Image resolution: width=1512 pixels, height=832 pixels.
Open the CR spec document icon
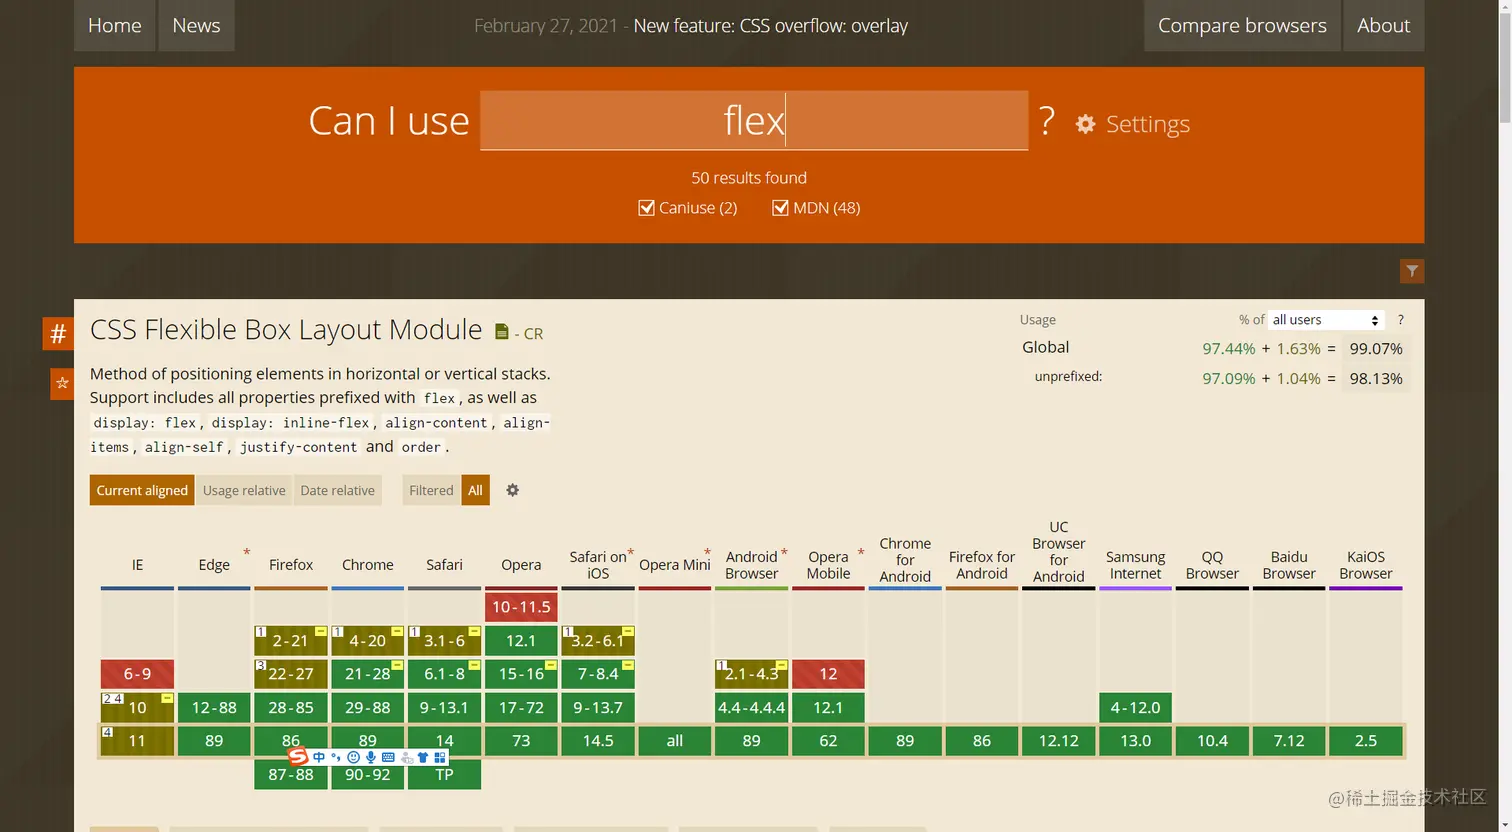[x=502, y=332]
